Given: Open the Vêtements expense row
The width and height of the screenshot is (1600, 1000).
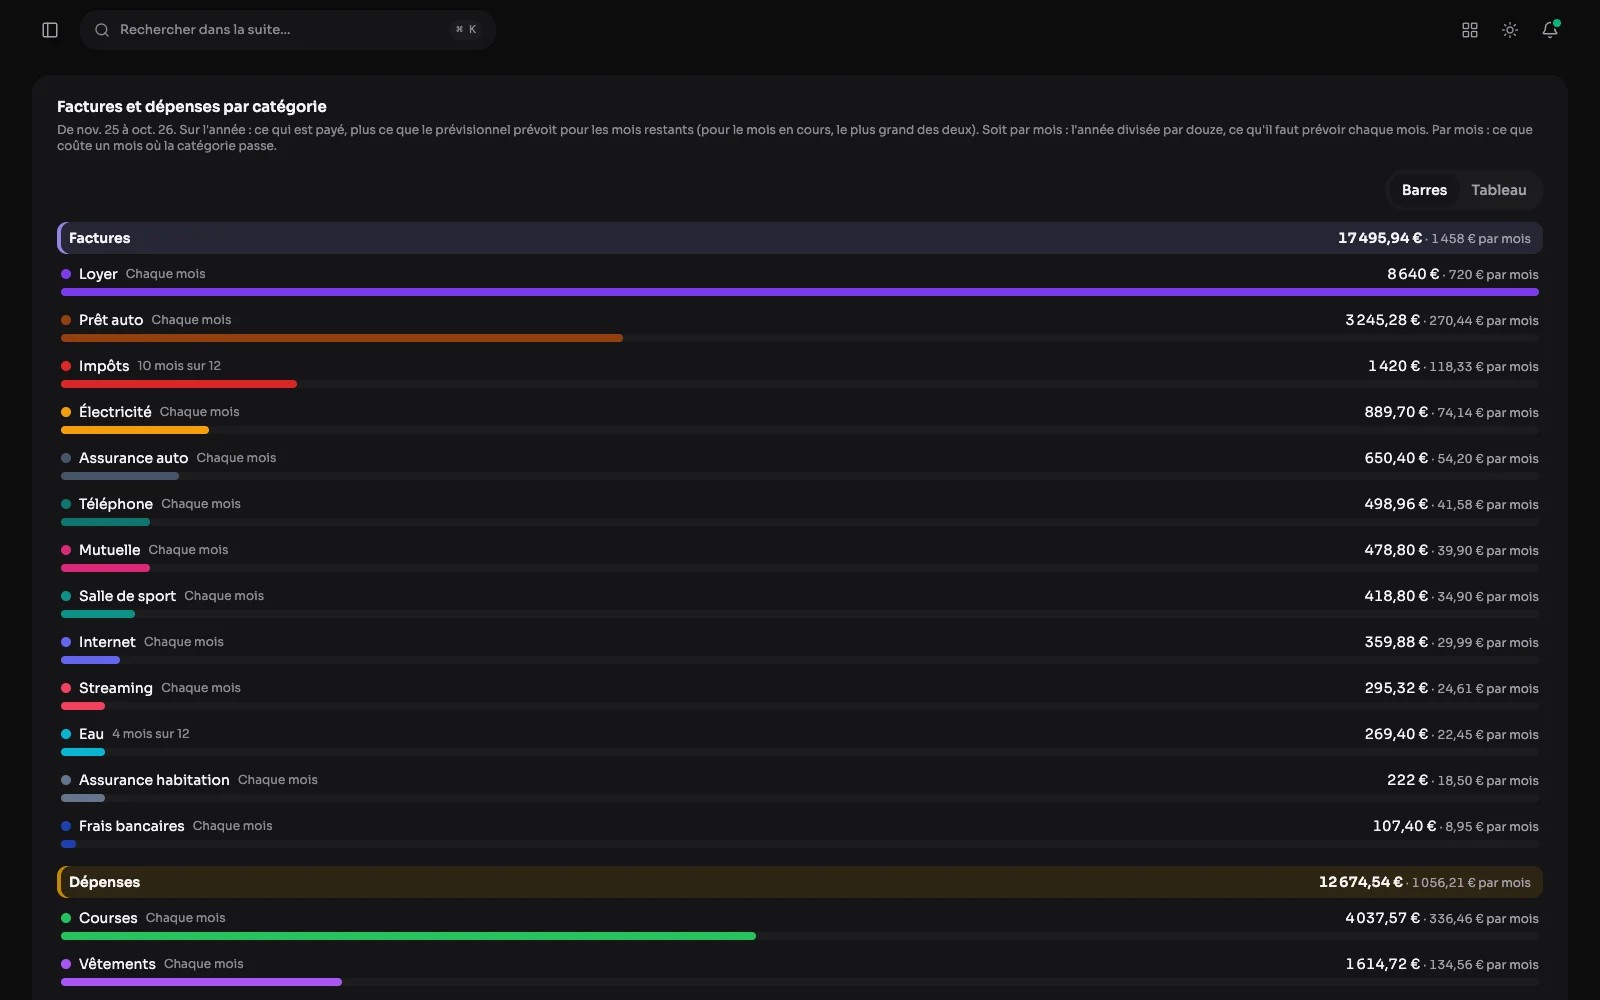Looking at the screenshot, I should (x=800, y=972).
